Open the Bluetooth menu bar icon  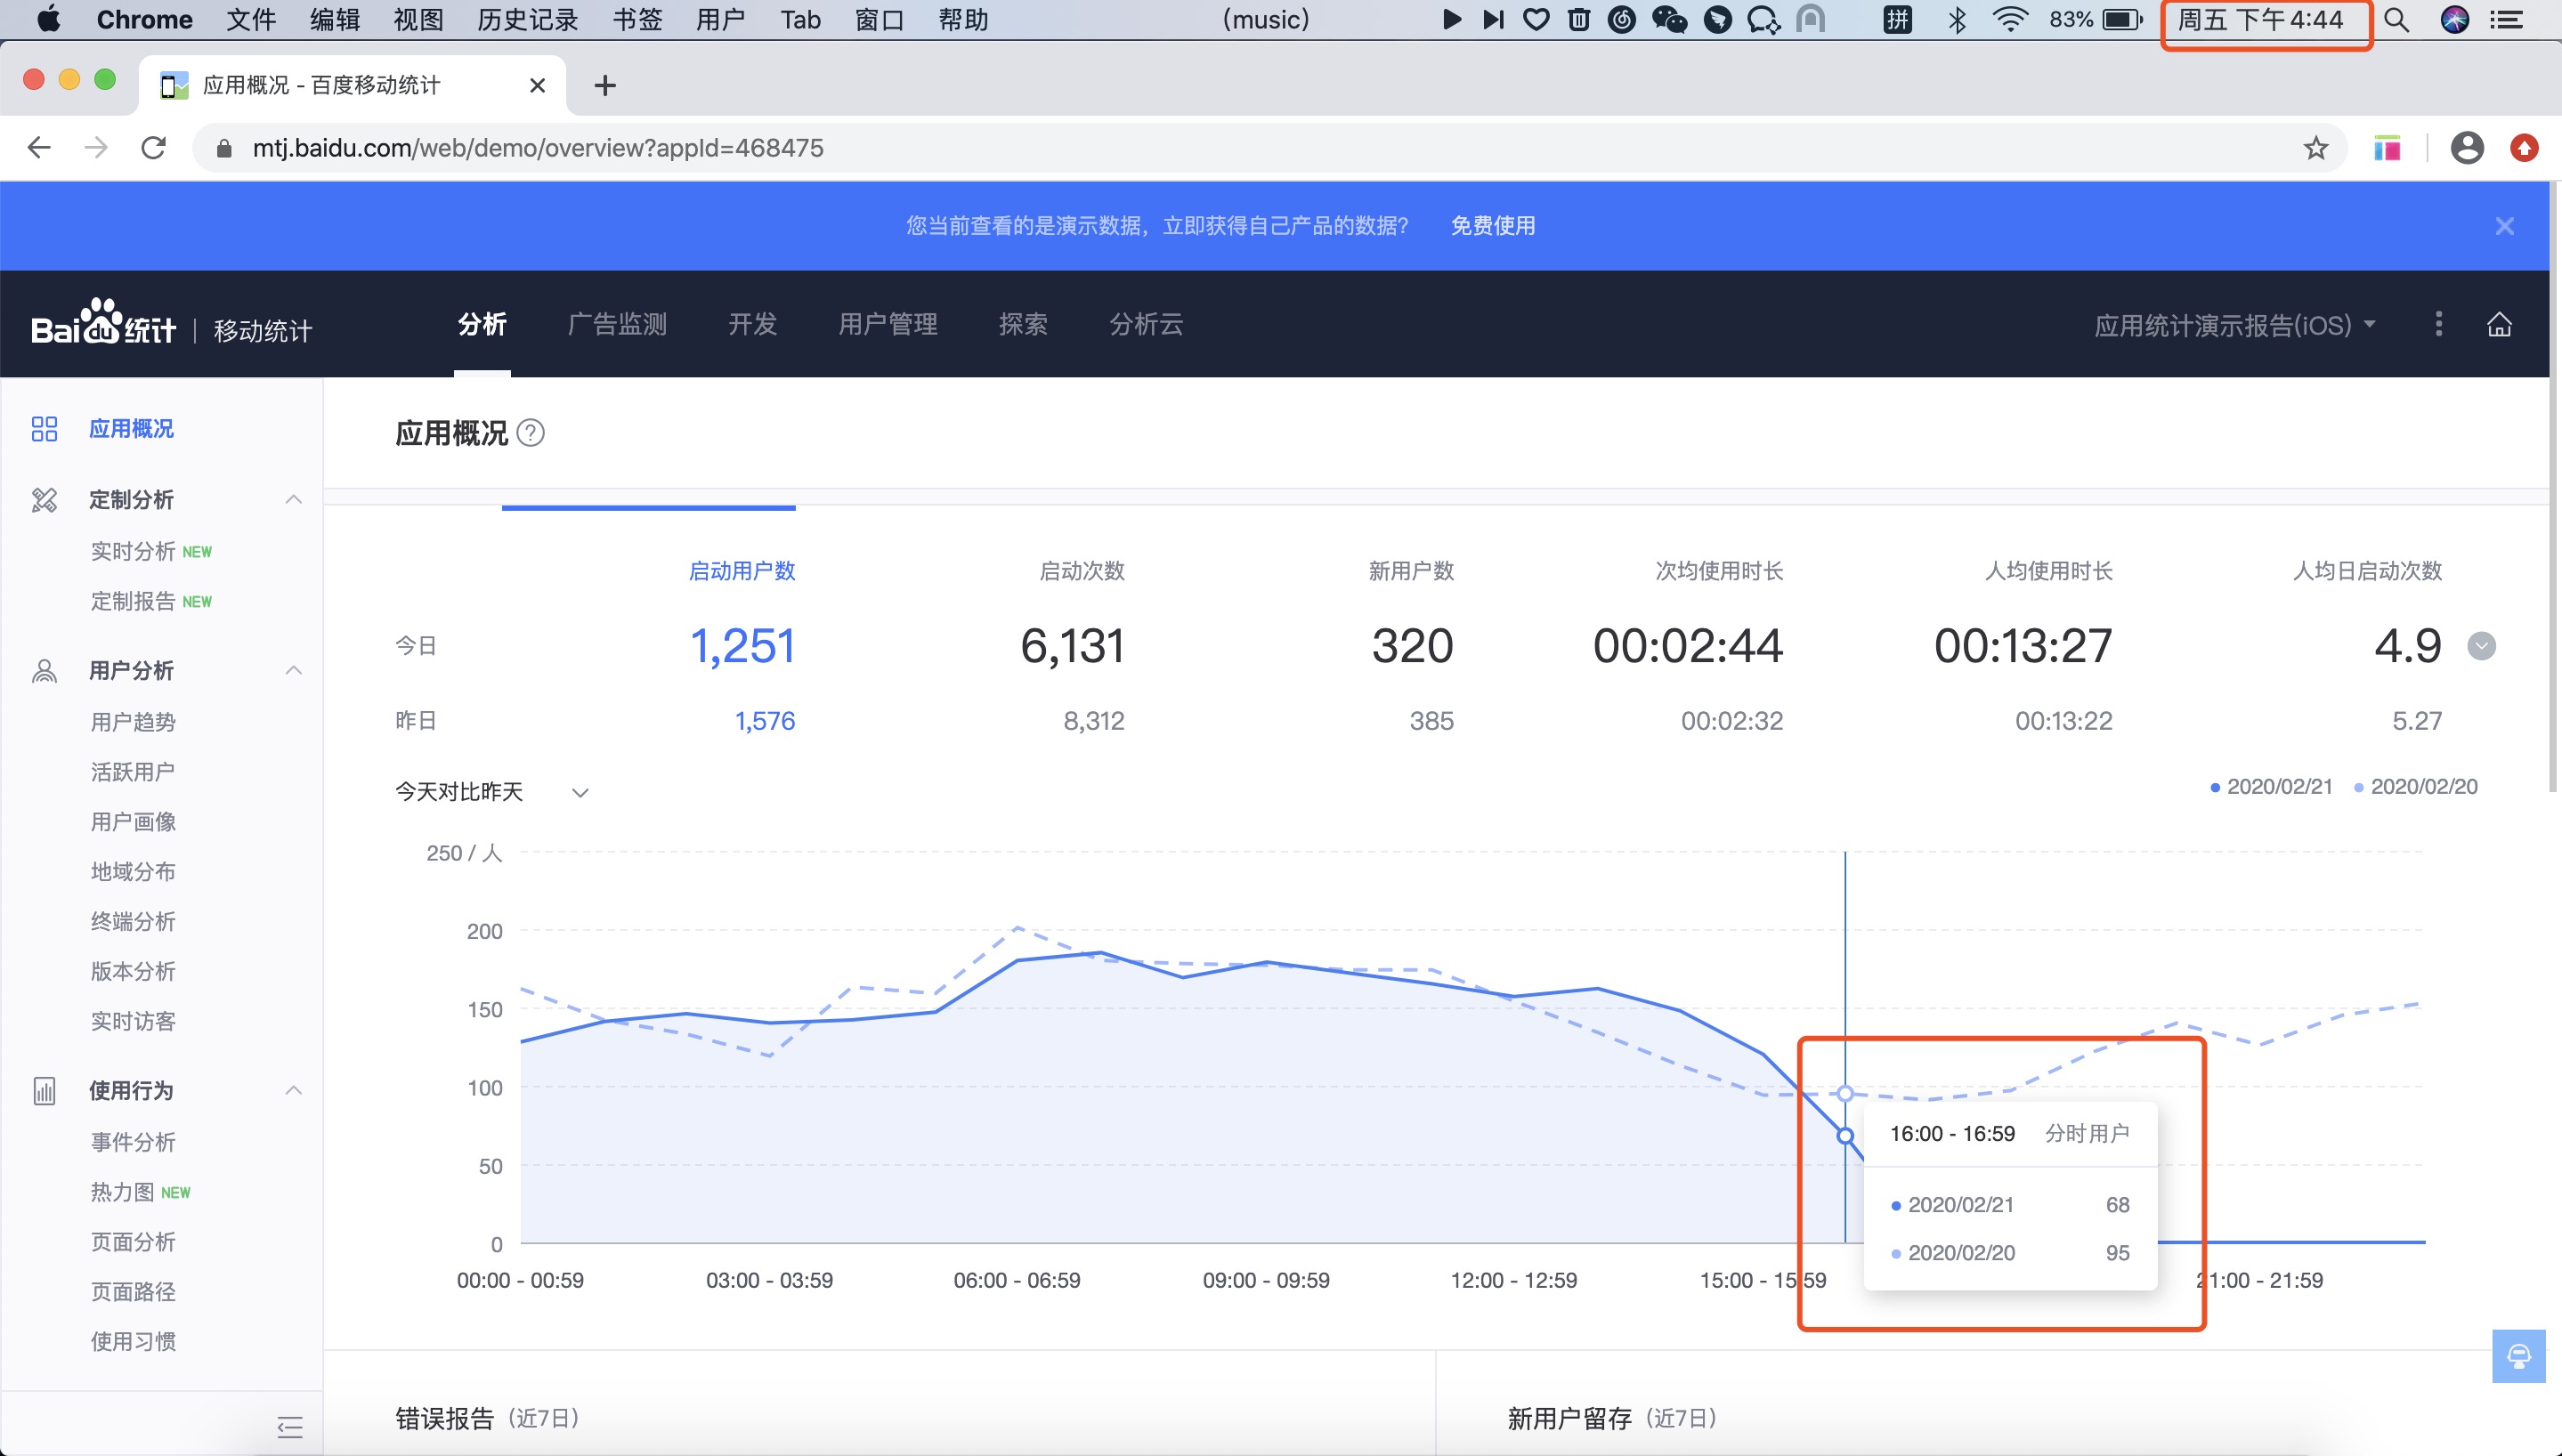click(1957, 19)
